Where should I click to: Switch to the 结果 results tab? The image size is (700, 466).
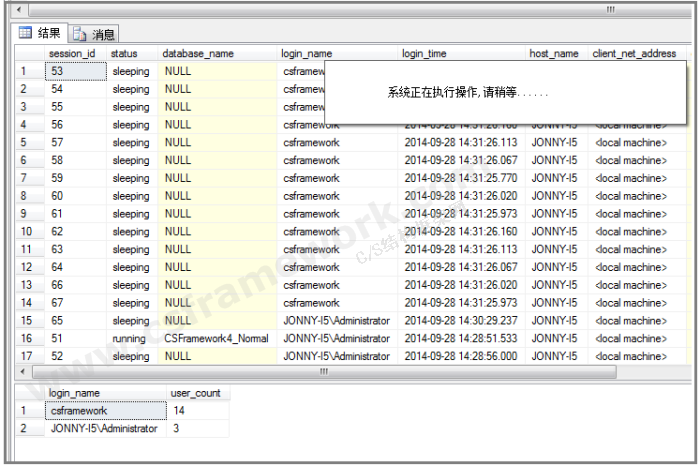(48, 33)
